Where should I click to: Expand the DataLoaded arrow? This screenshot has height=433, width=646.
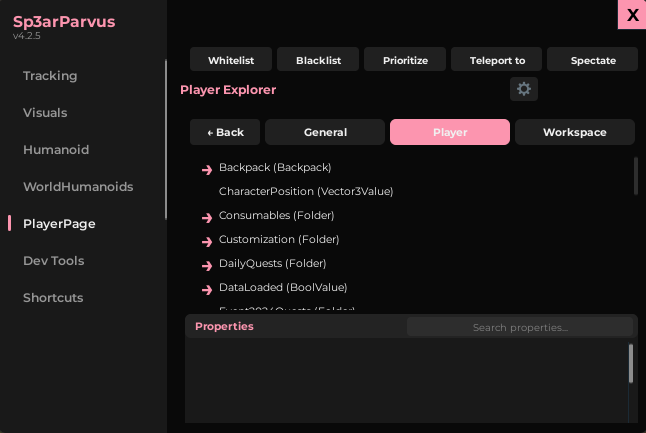tap(207, 290)
